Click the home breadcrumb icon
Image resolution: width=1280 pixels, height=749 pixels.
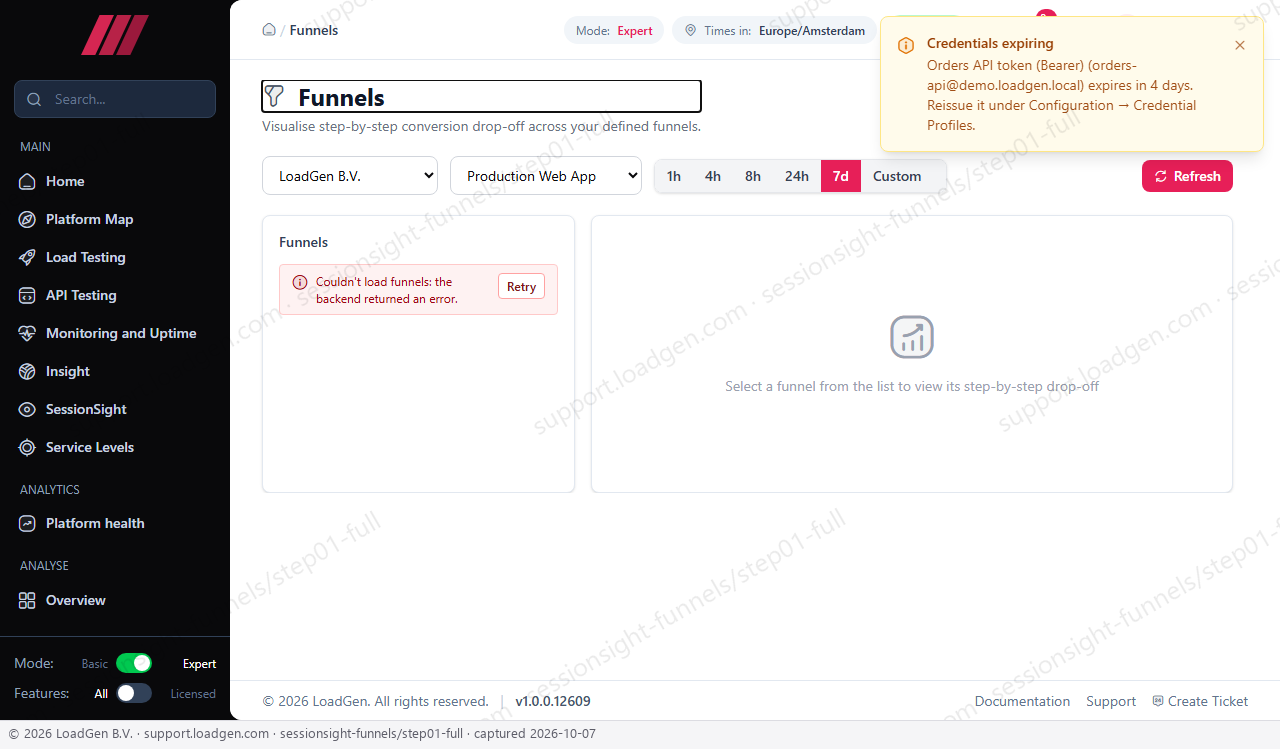(x=269, y=30)
